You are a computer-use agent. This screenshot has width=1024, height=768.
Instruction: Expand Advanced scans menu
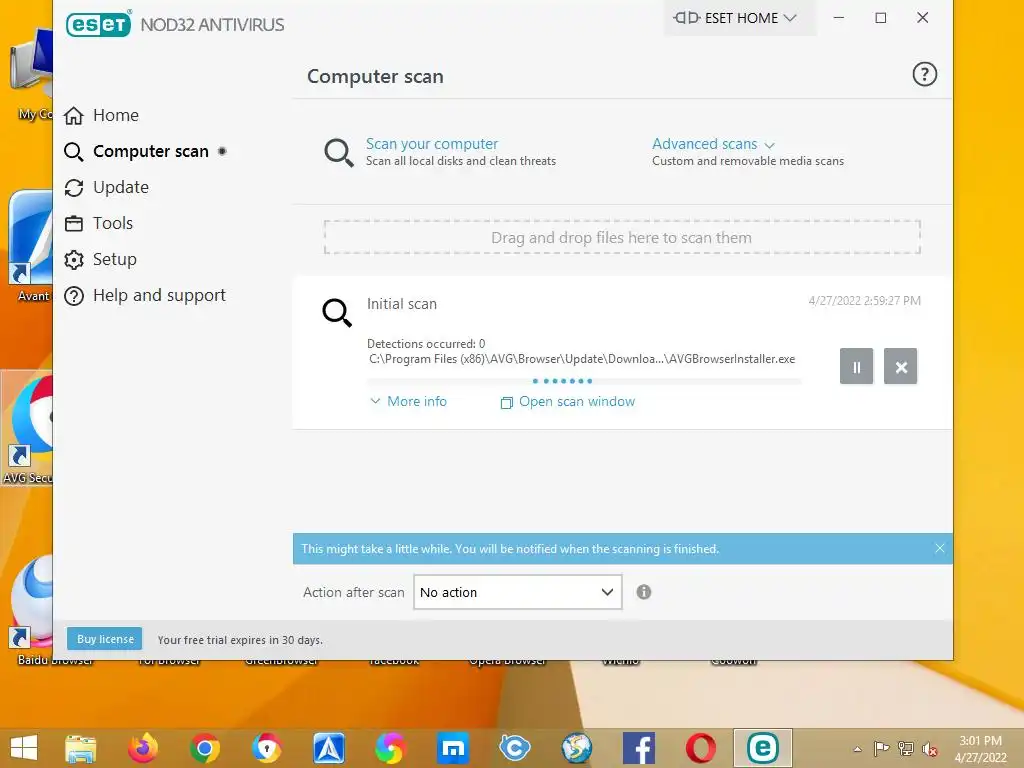(x=713, y=144)
